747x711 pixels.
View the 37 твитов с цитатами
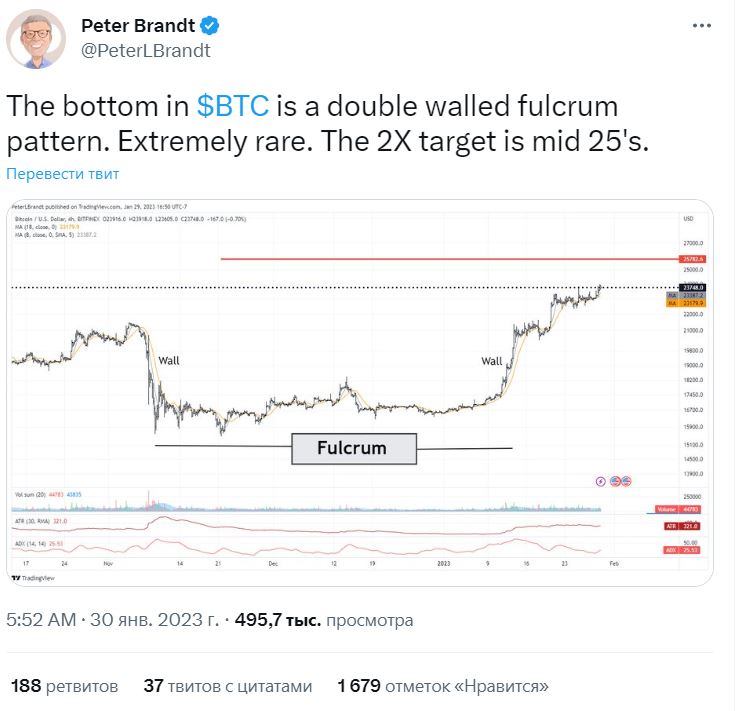coord(228,686)
